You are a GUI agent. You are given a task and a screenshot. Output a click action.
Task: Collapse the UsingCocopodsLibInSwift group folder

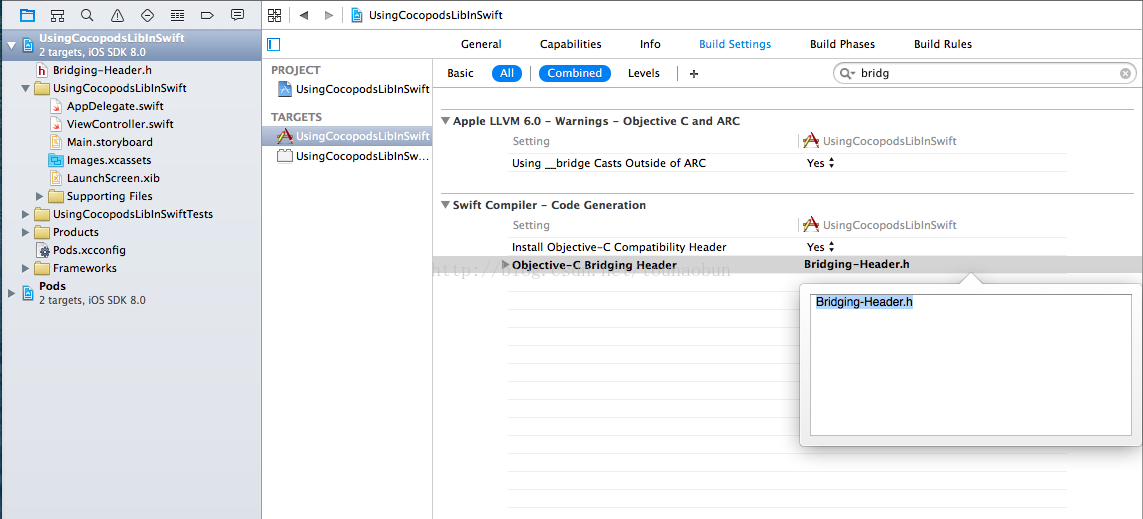(x=26, y=88)
